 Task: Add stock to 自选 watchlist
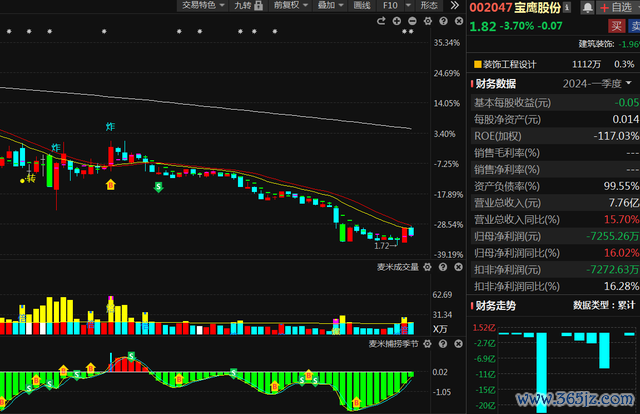tap(618, 7)
